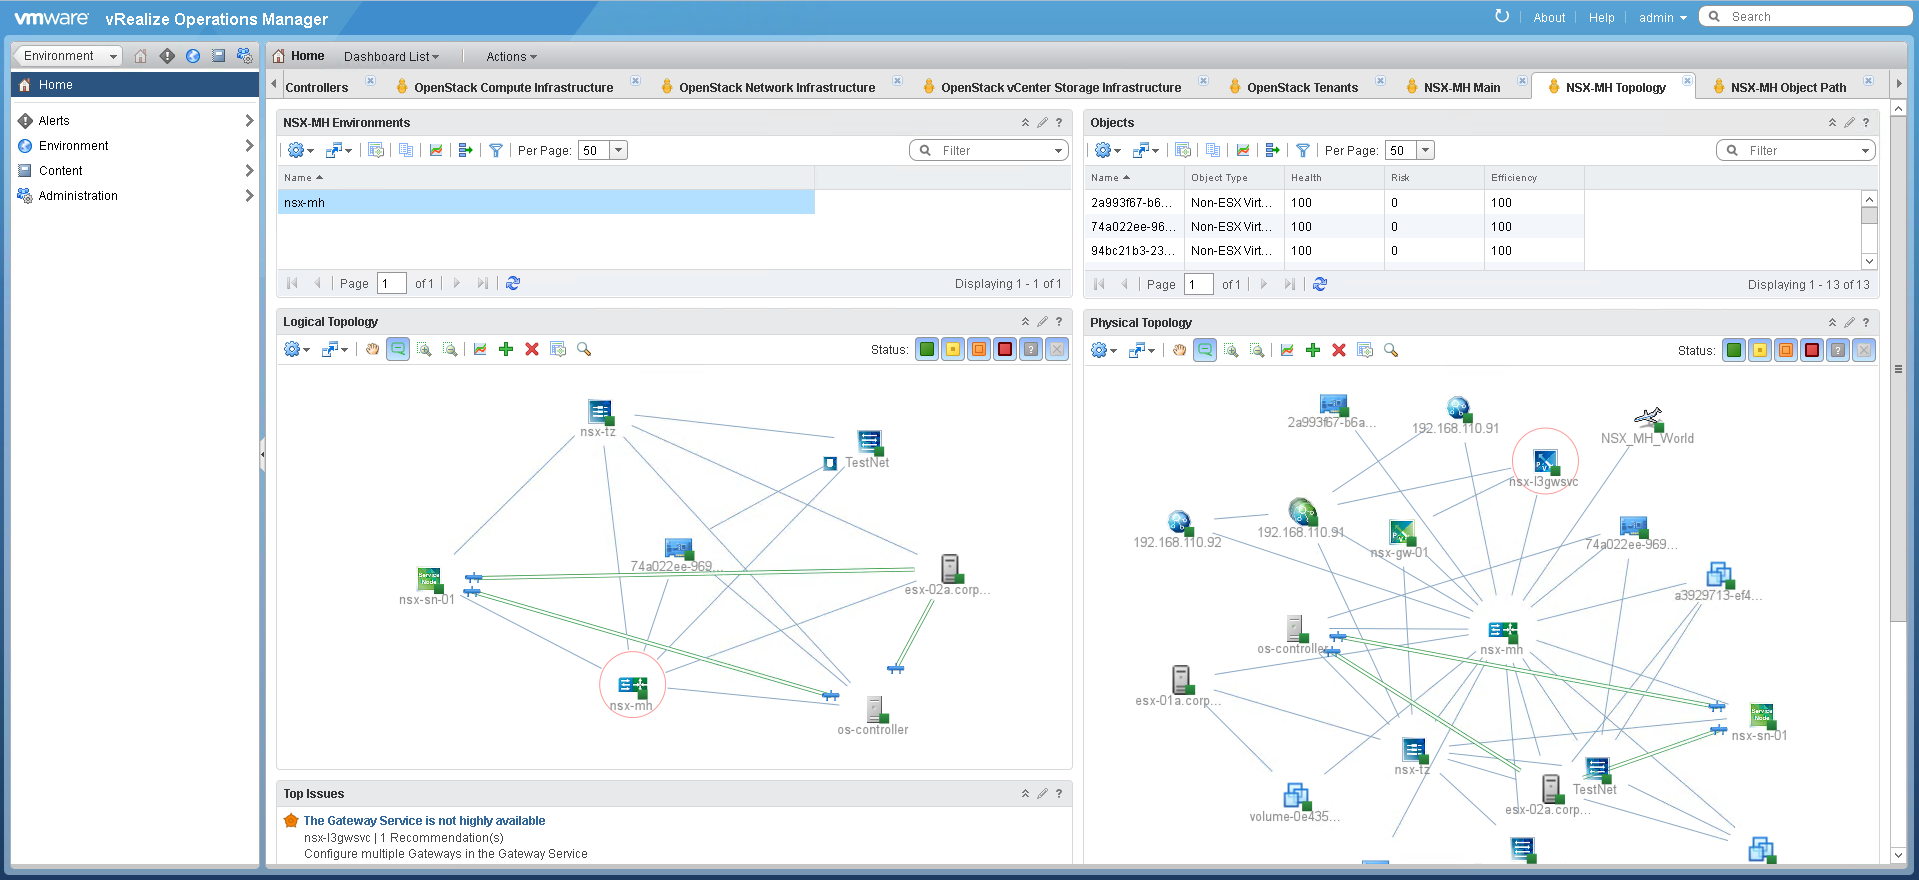Select the pan hand tool in Logical Topology
1919x880 pixels.
pyautogui.click(x=372, y=349)
